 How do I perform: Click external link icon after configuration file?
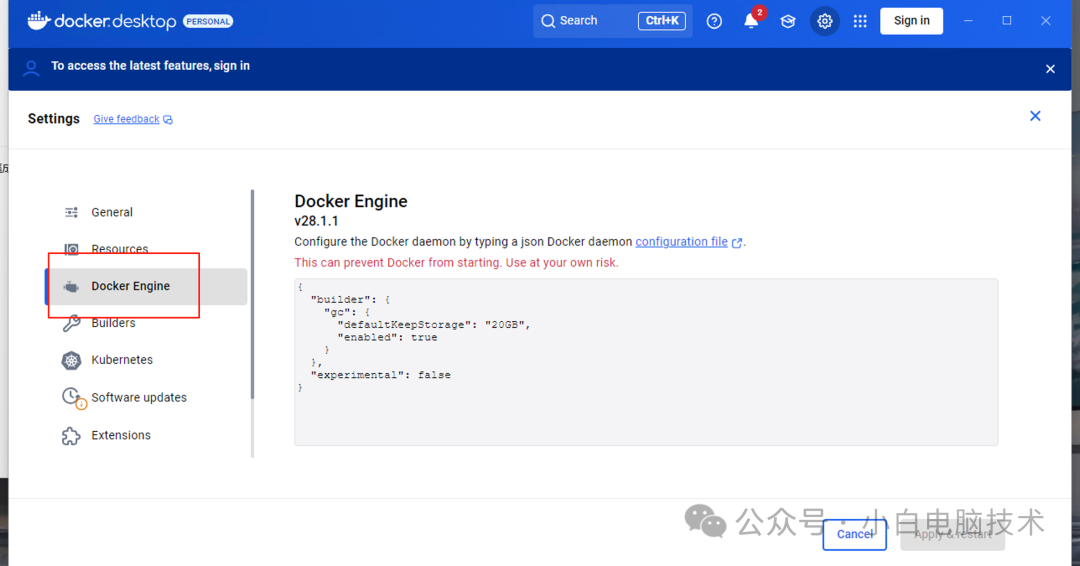737,242
